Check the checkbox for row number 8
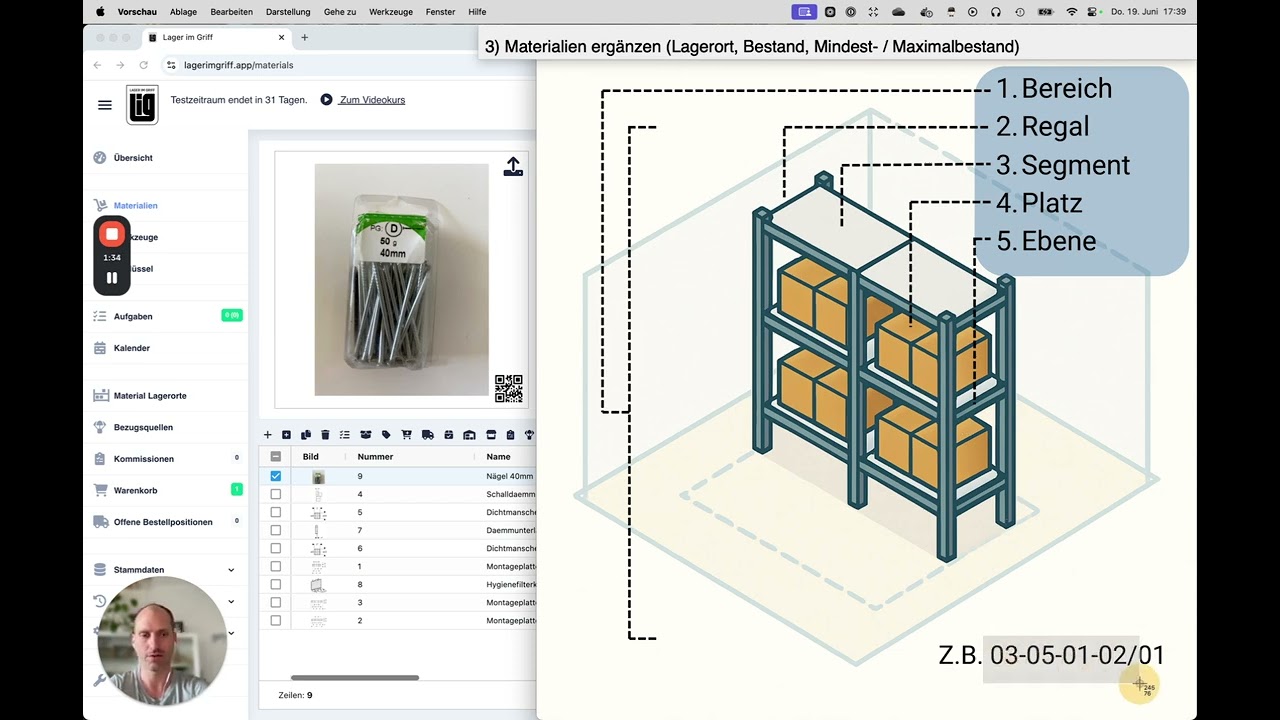1280x720 pixels. click(x=276, y=584)
